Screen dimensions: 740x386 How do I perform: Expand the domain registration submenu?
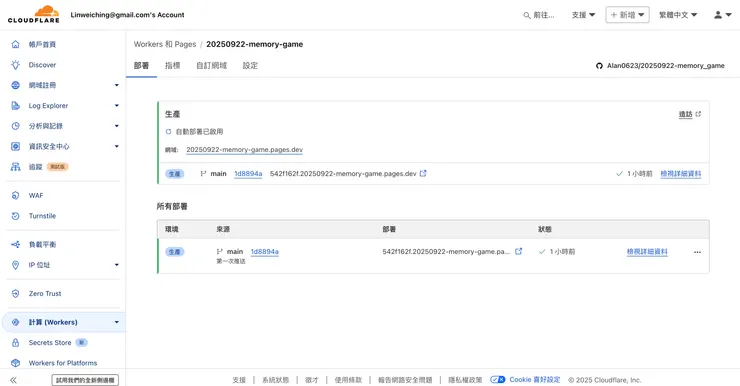point(117,85)
